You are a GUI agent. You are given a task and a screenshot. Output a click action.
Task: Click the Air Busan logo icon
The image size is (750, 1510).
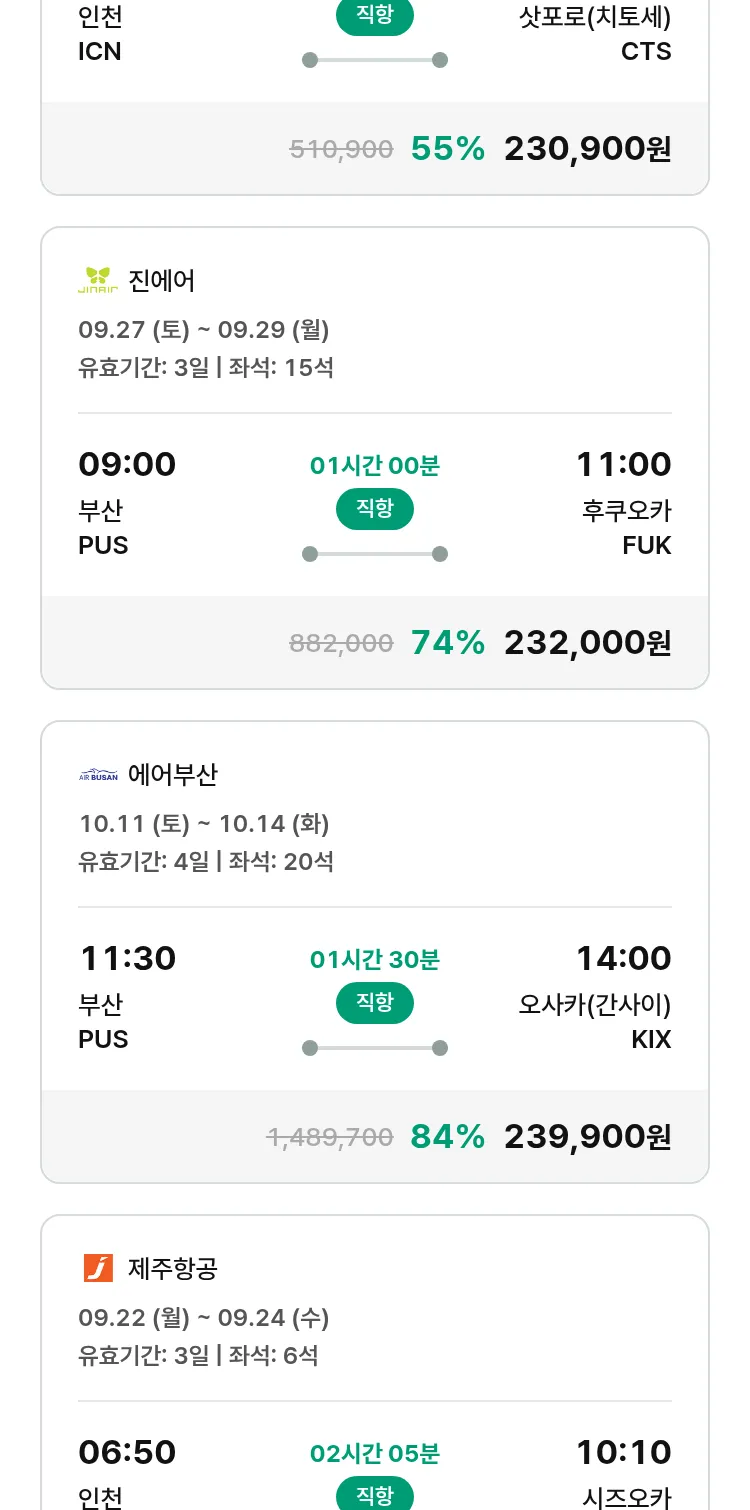(98, 775)
